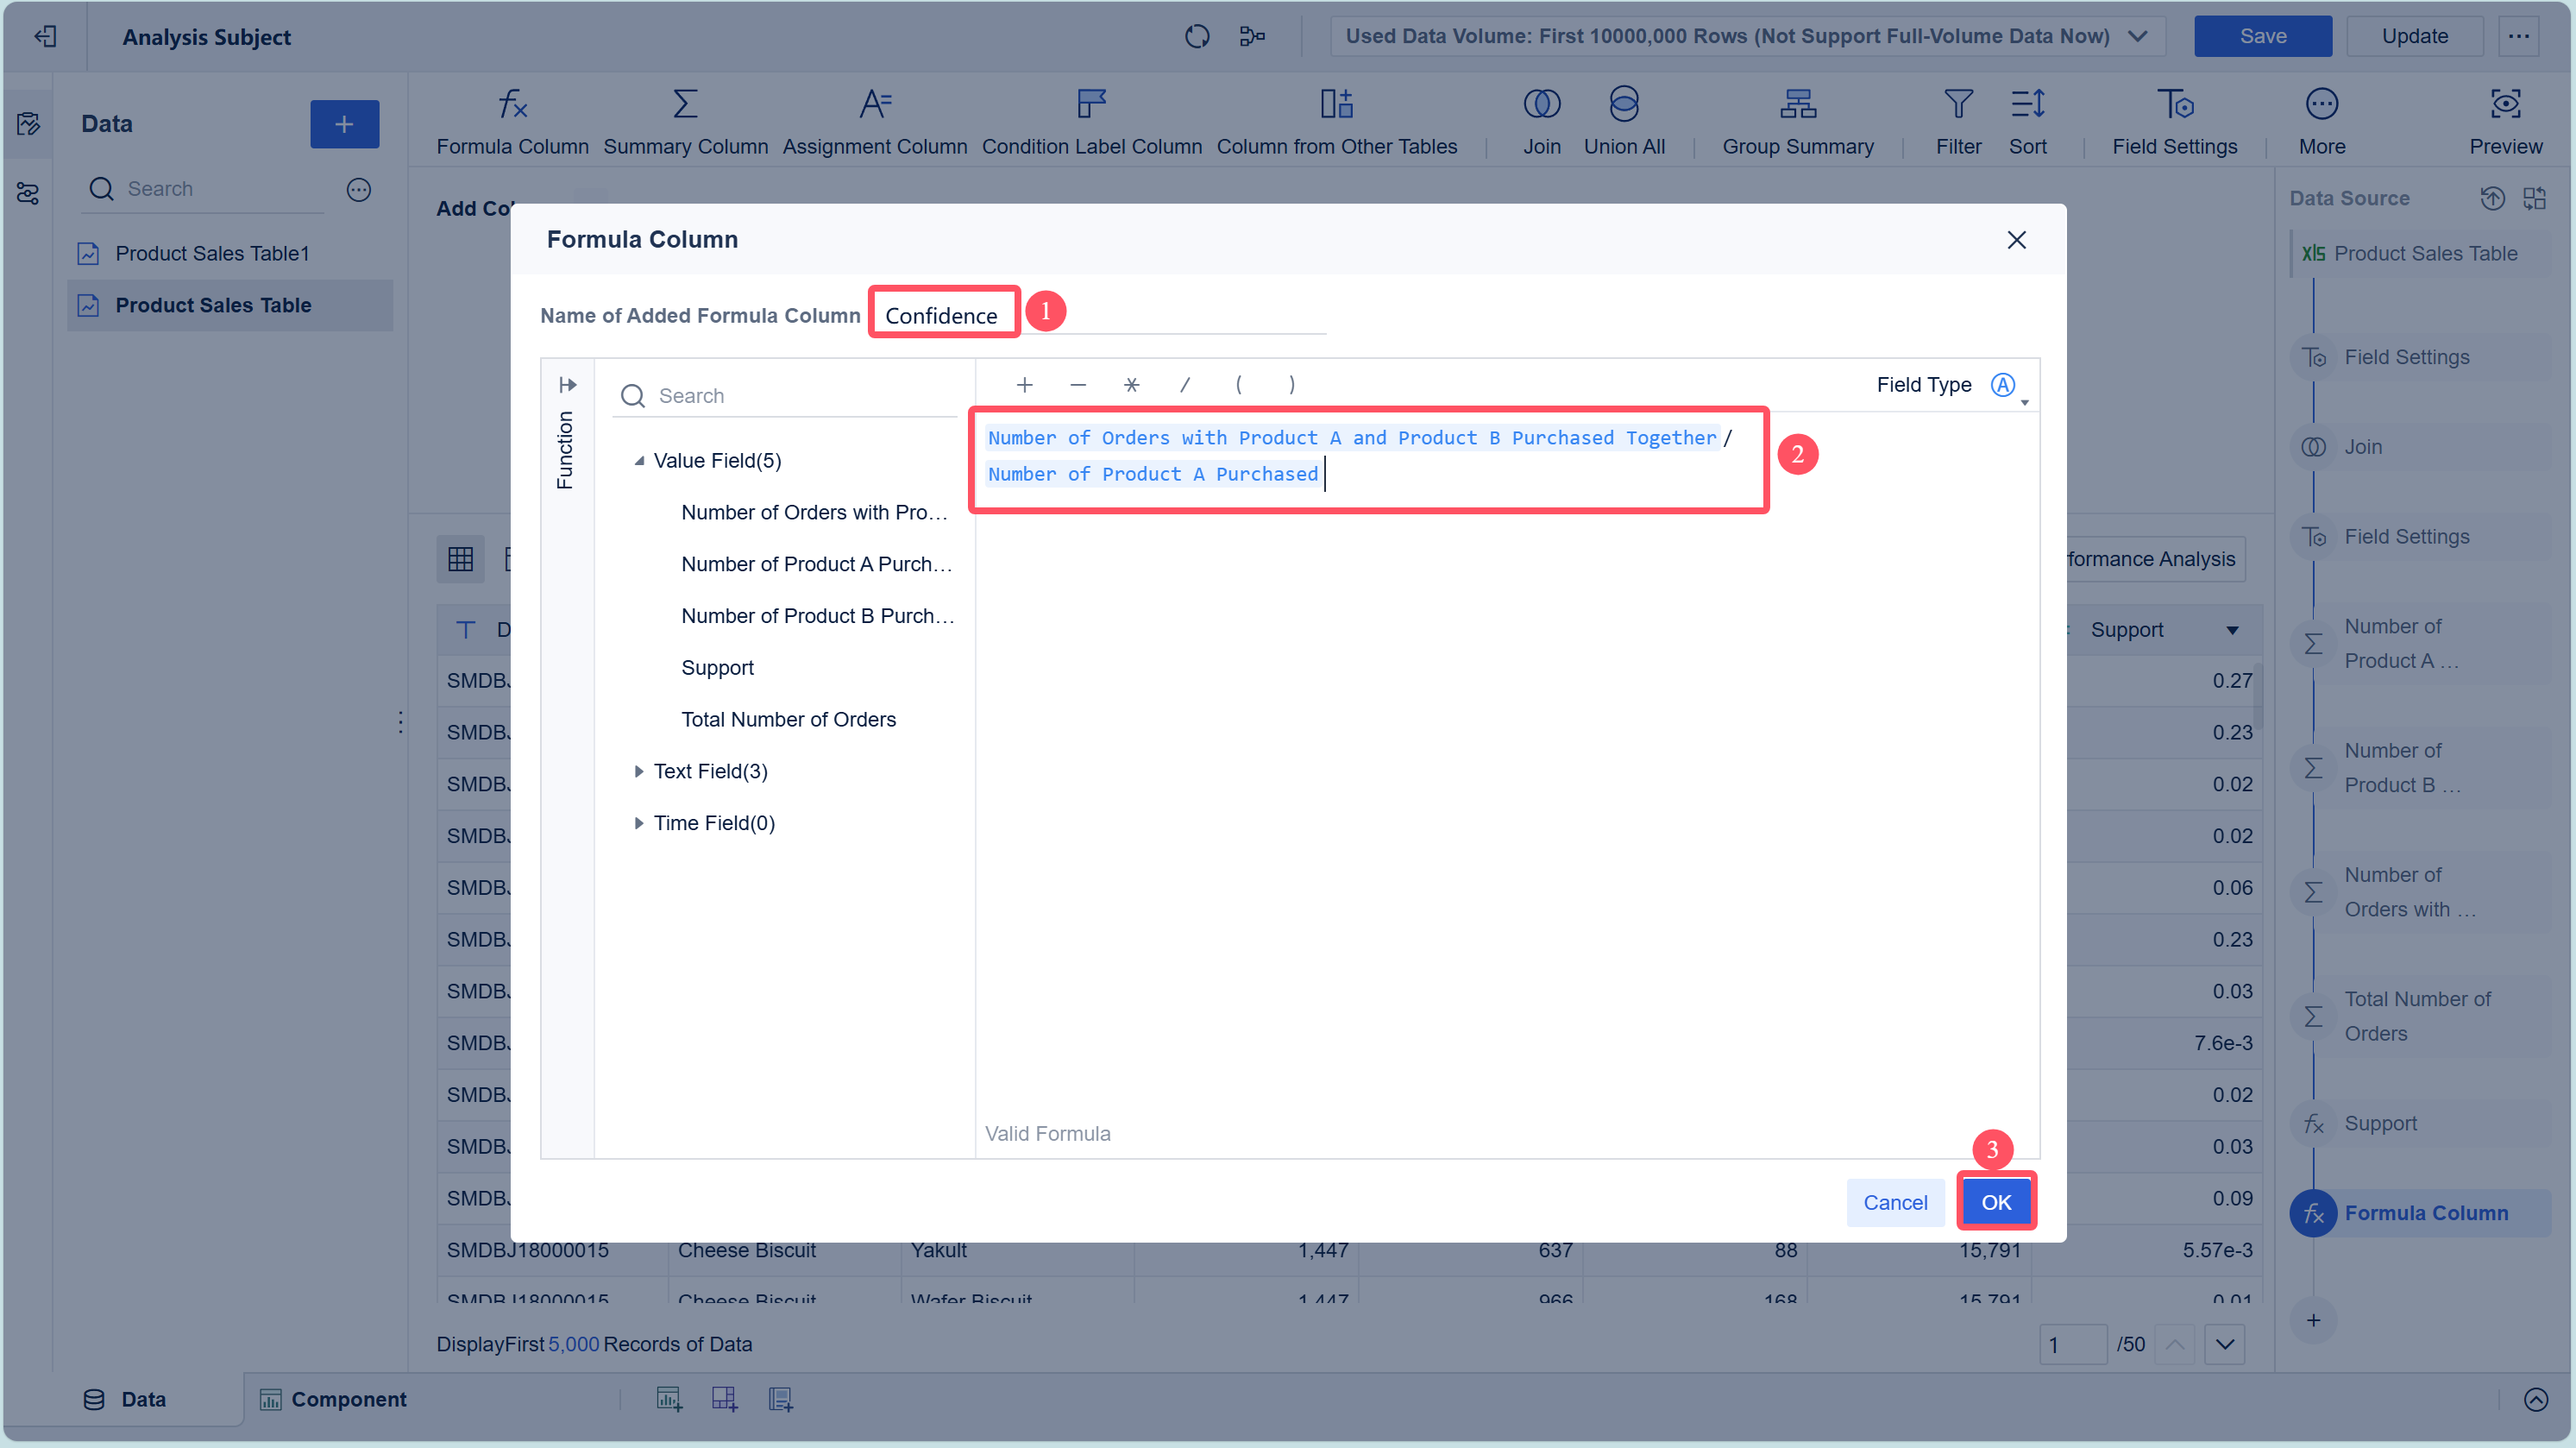Screen dimensions: 2576x1448
Task: Select Product Sales Table1 in data list
Action: (212, 253)
